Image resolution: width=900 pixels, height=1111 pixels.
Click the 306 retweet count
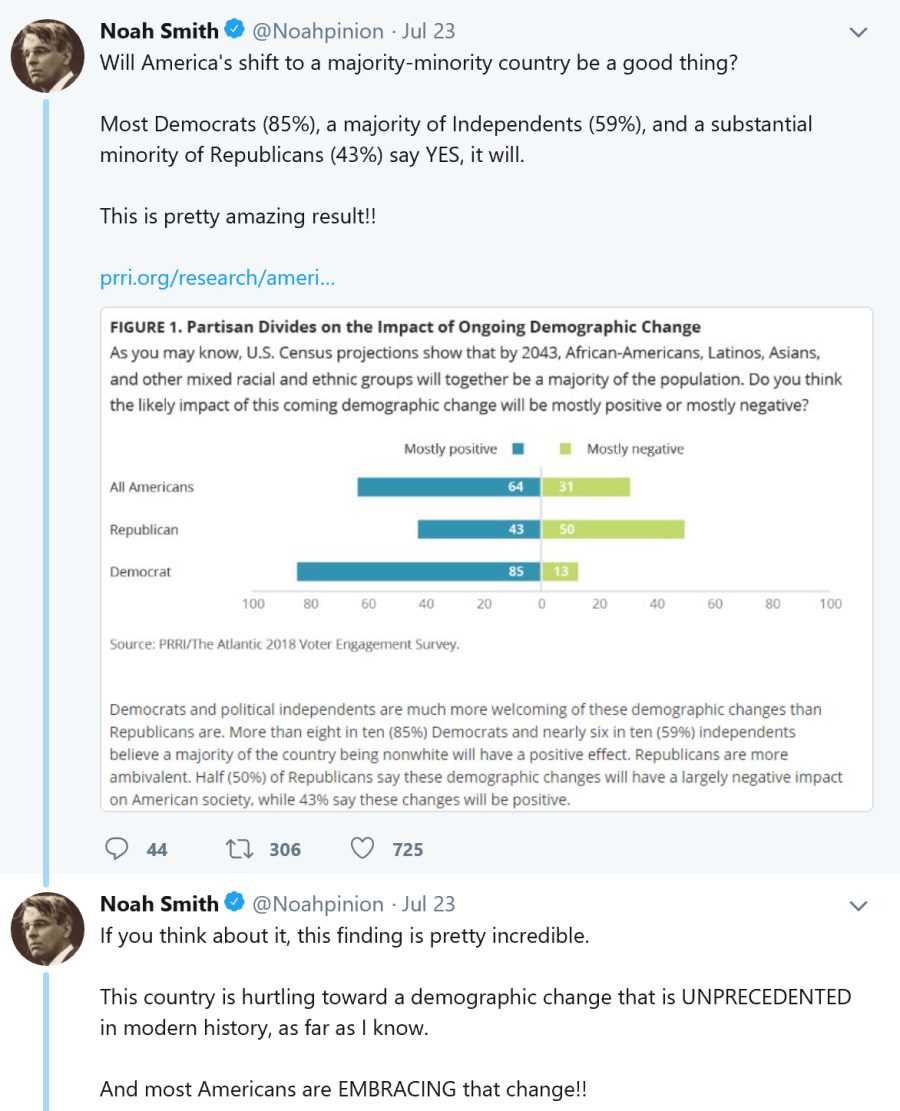[285, 849]
